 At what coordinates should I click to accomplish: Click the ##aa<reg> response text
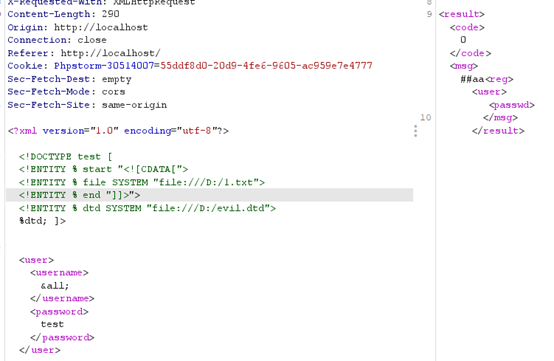click(x=487, y=79)
